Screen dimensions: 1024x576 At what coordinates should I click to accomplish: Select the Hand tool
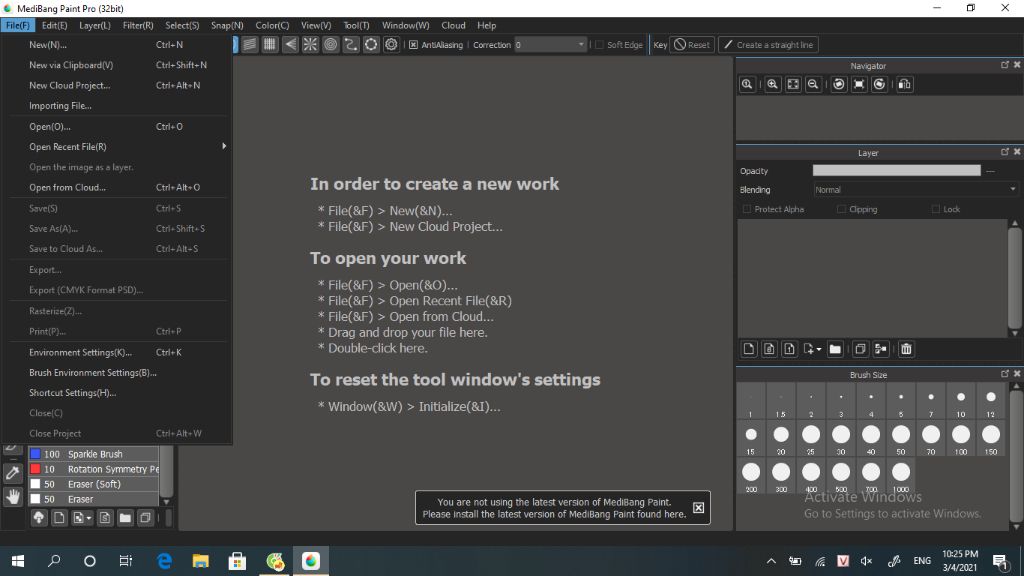pyautogui.click(x=12, y=497)
